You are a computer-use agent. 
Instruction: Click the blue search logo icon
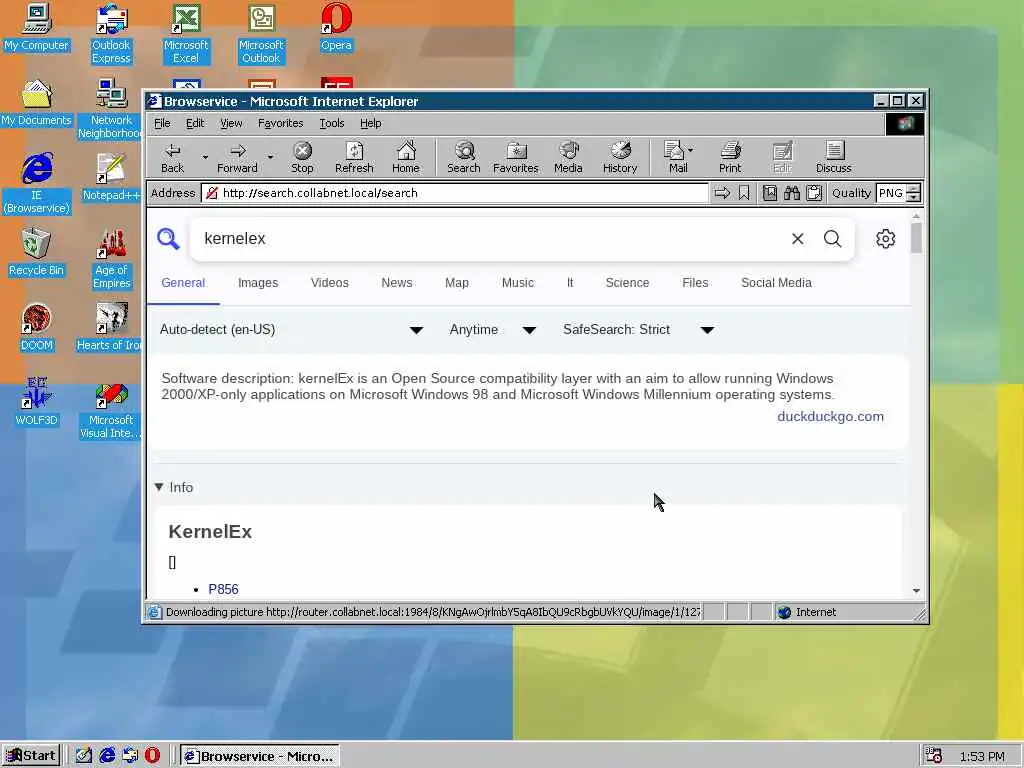pyautogui.click(x=168, y=238)
